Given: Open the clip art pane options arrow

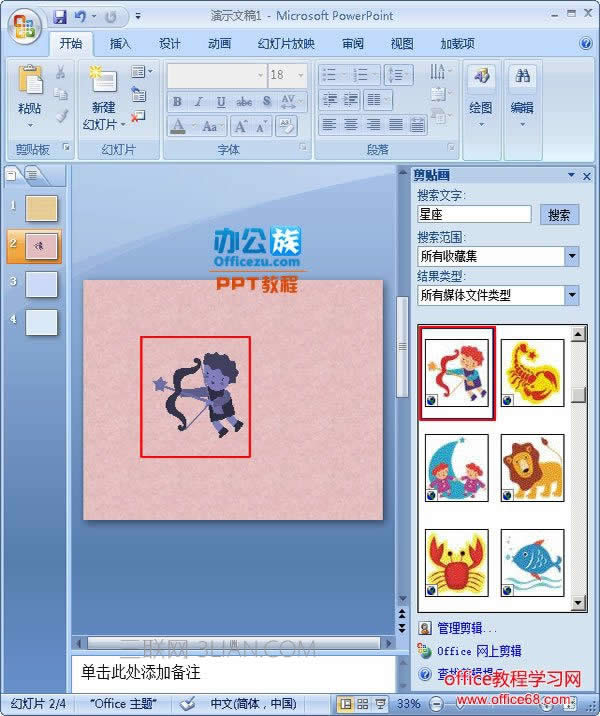Looking at the screenshot, I should [x=571, y=175].
